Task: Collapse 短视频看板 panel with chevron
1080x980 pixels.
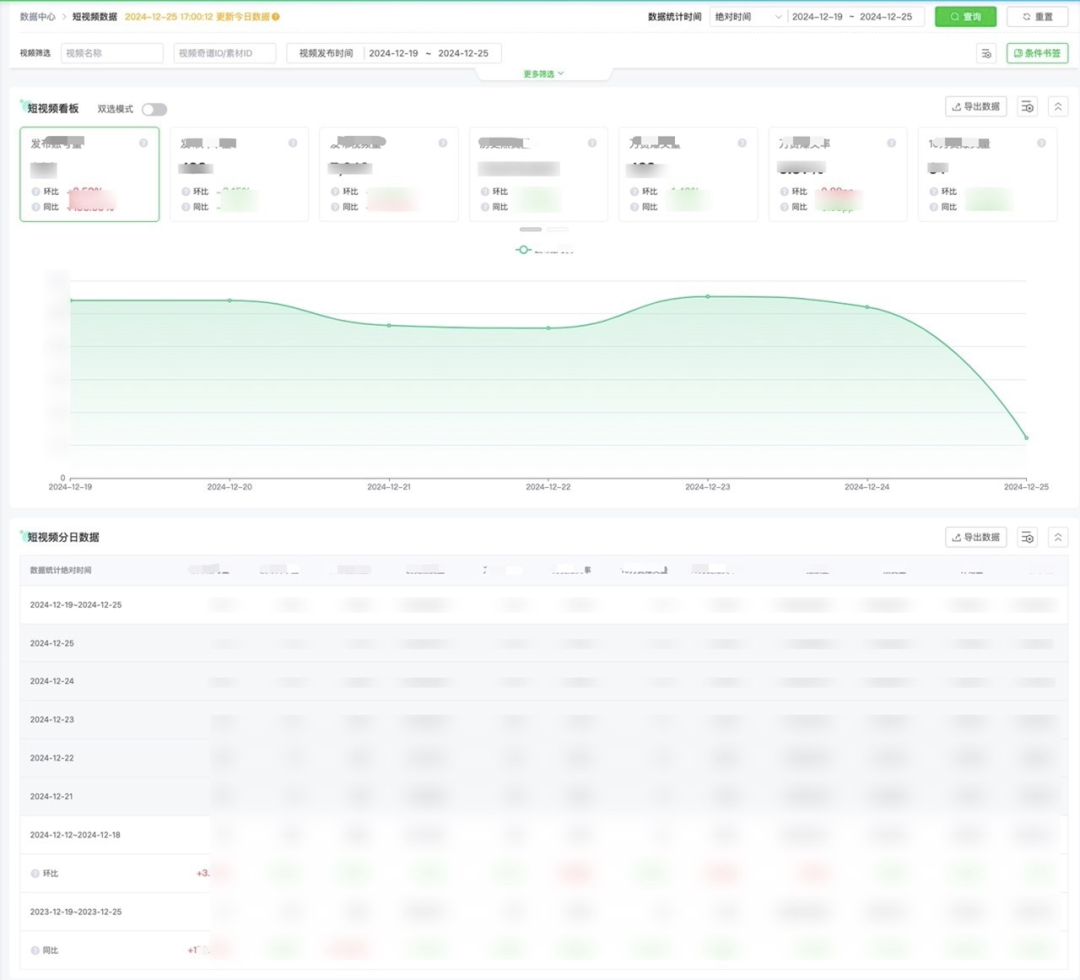Action: click(x=1058, y=106)
